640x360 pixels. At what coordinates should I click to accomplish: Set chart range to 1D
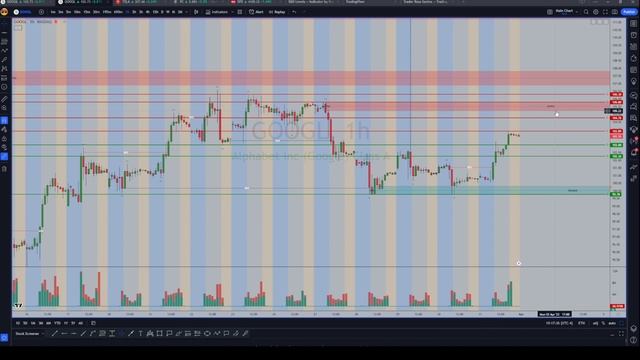pyautogui.click(x=18, y=323)
